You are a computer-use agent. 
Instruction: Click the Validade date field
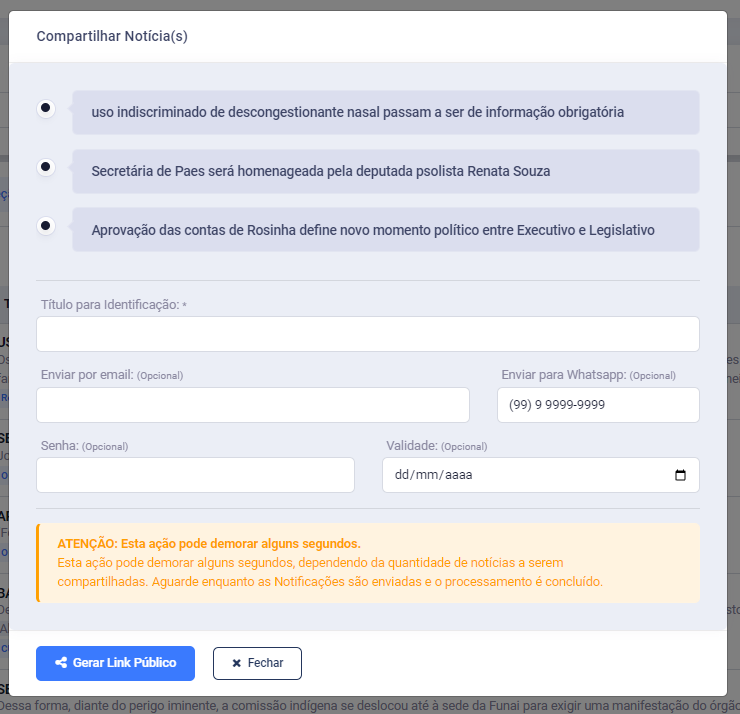coord(541,475)
